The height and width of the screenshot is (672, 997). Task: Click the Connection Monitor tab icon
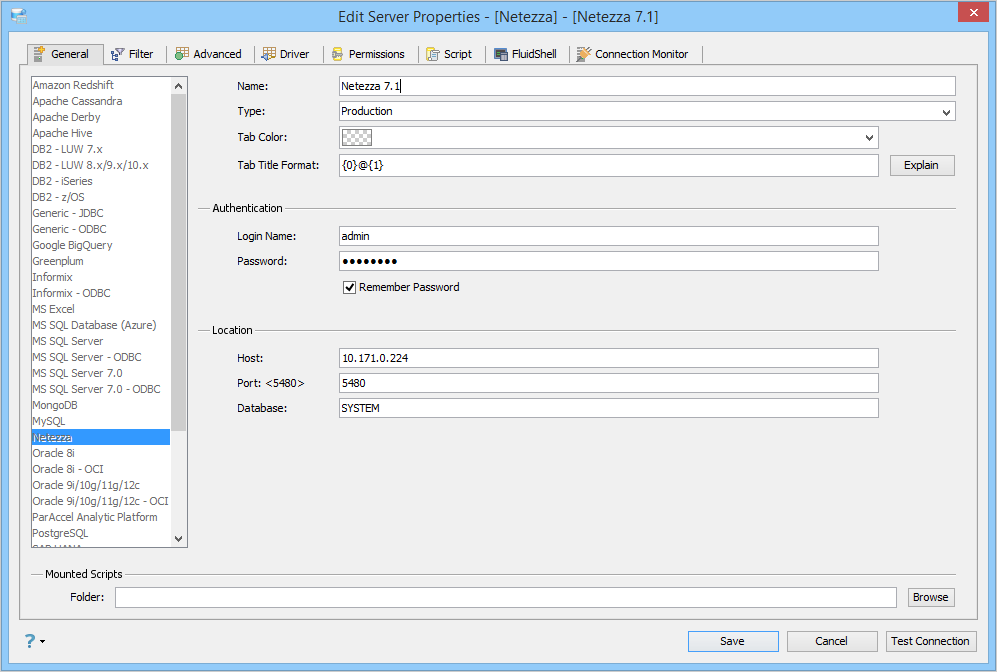[583, 54]
